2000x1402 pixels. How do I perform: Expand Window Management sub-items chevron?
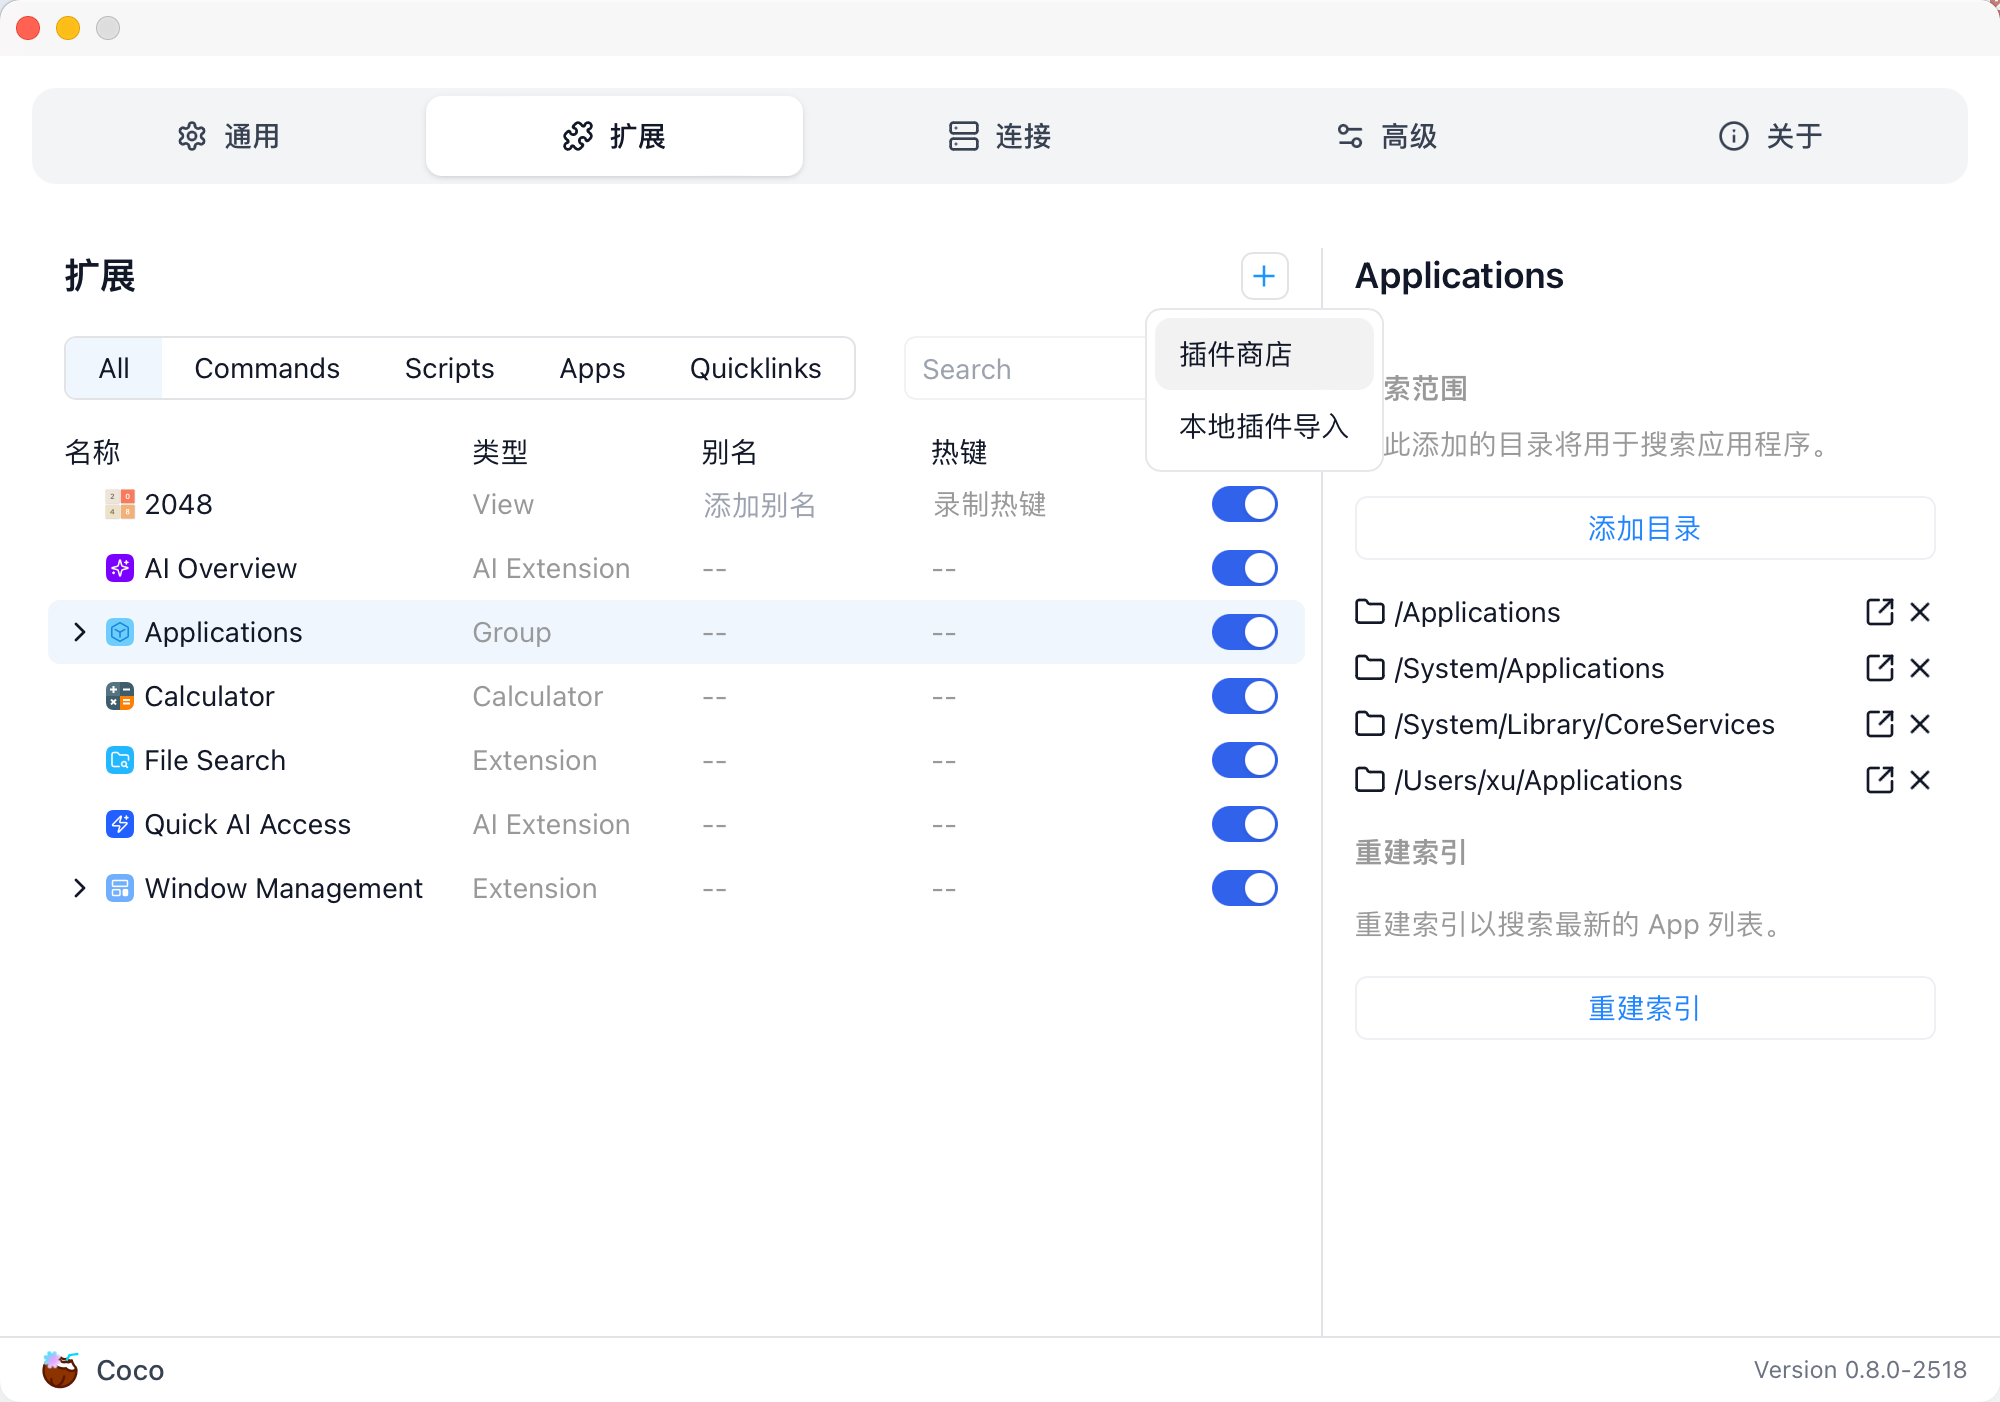[x=80, y=888]
